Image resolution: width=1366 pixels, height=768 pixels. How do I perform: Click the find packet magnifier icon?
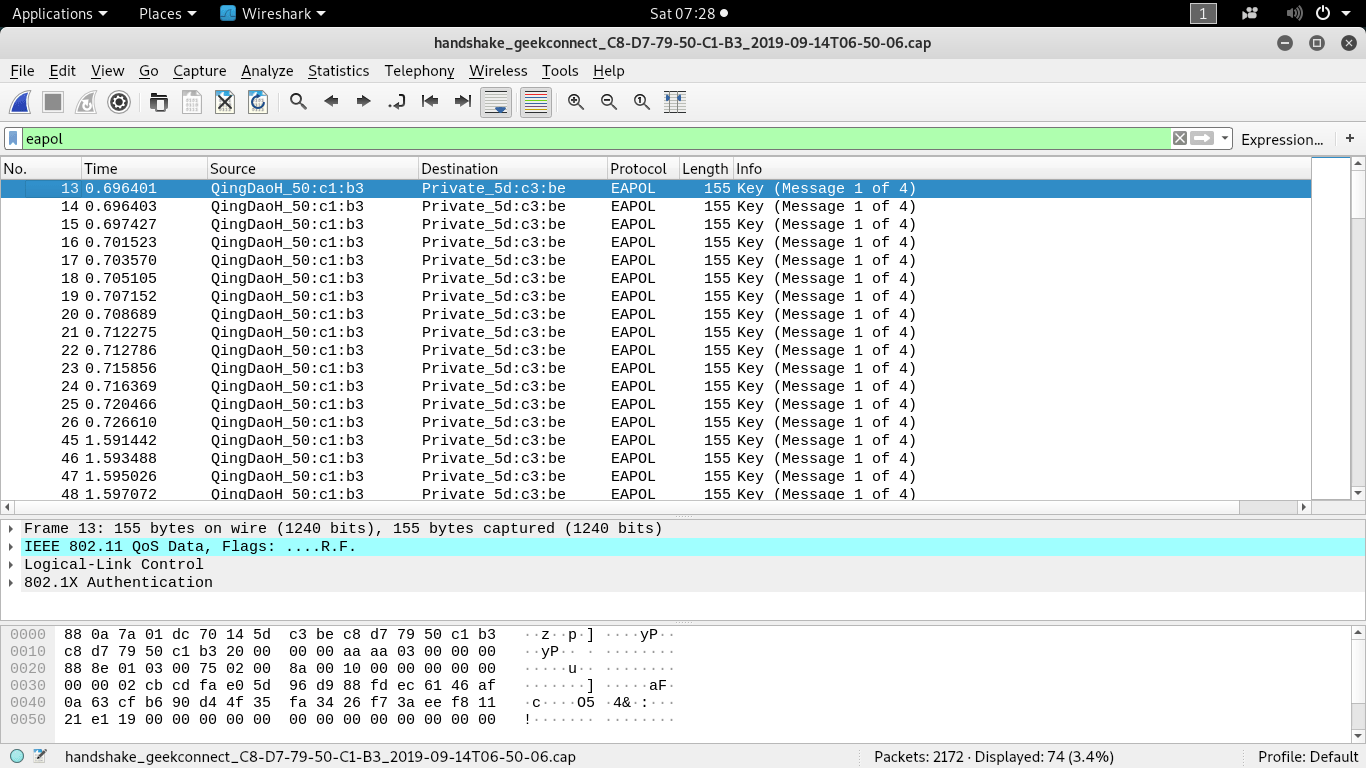(x=298, y=102)
